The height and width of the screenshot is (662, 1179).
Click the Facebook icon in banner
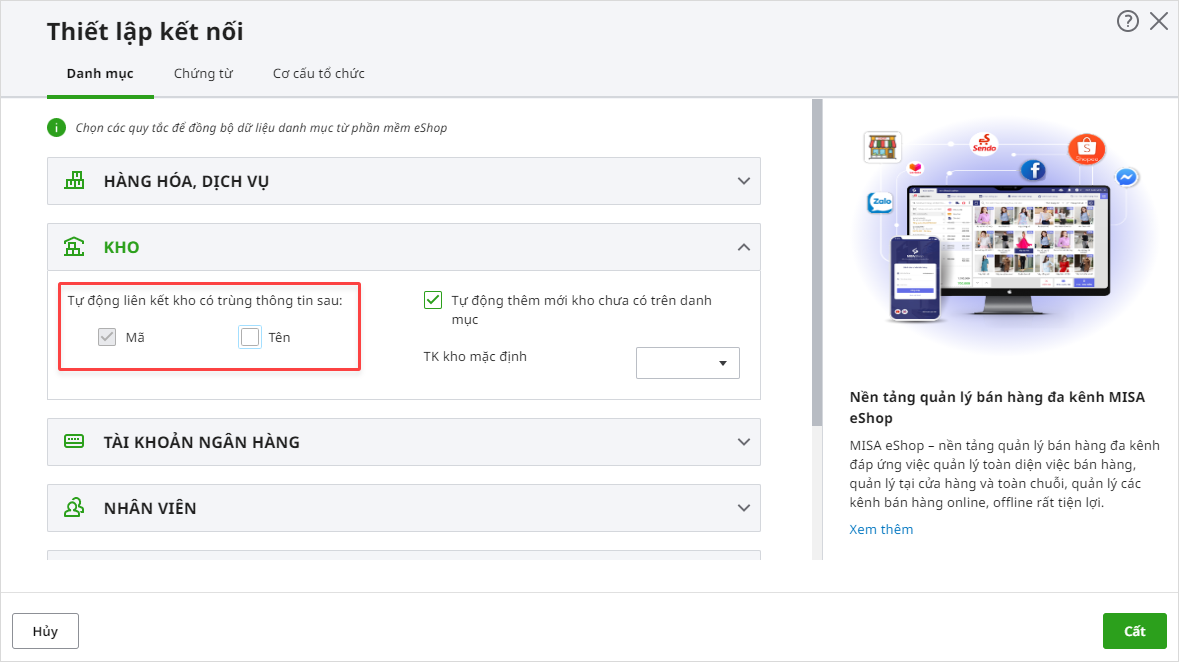pos(1032,170)
